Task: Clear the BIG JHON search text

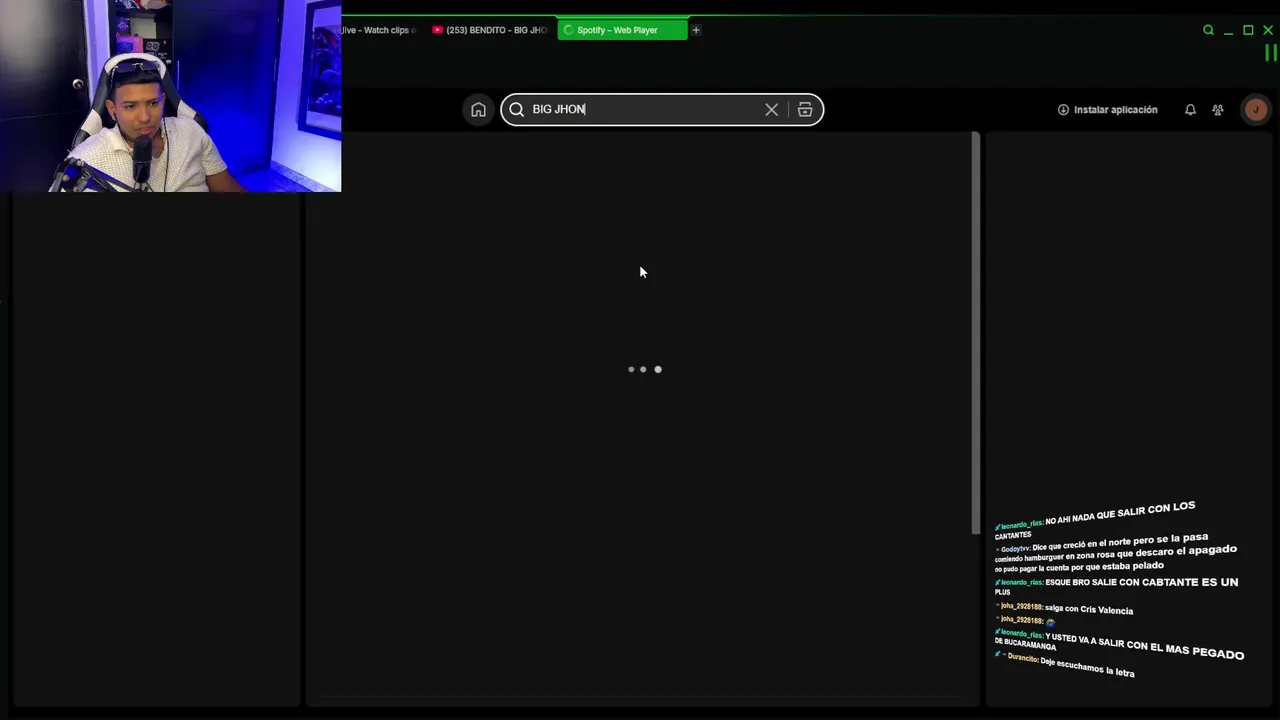Action: [x=771, y=110]
